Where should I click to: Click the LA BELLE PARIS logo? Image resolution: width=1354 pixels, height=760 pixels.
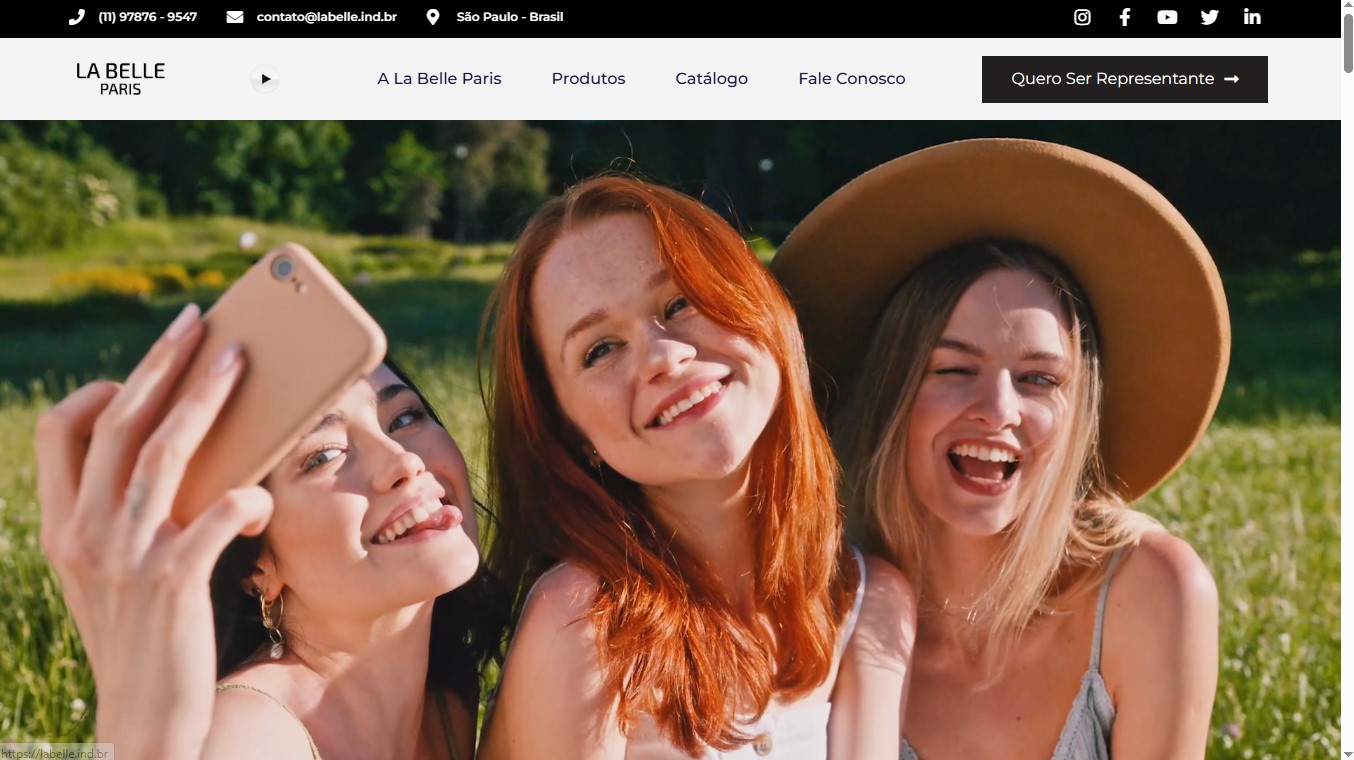point(119,77)
